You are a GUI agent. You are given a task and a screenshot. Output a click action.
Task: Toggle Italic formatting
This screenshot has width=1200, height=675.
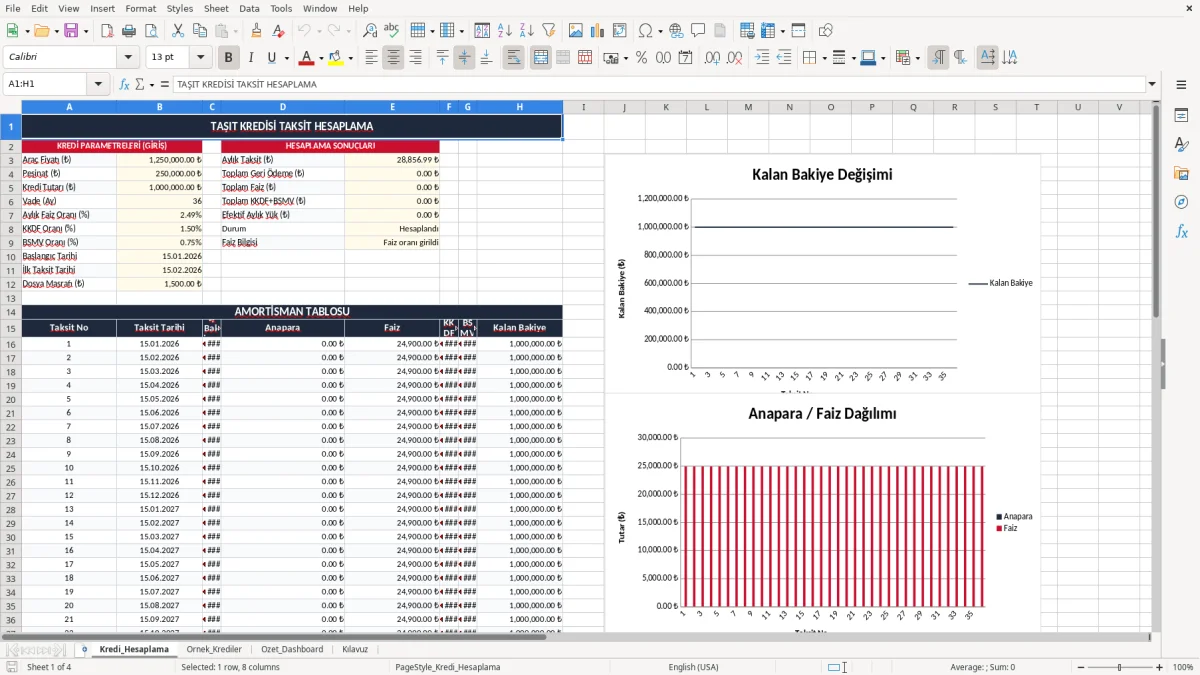(x=251, y=58)
